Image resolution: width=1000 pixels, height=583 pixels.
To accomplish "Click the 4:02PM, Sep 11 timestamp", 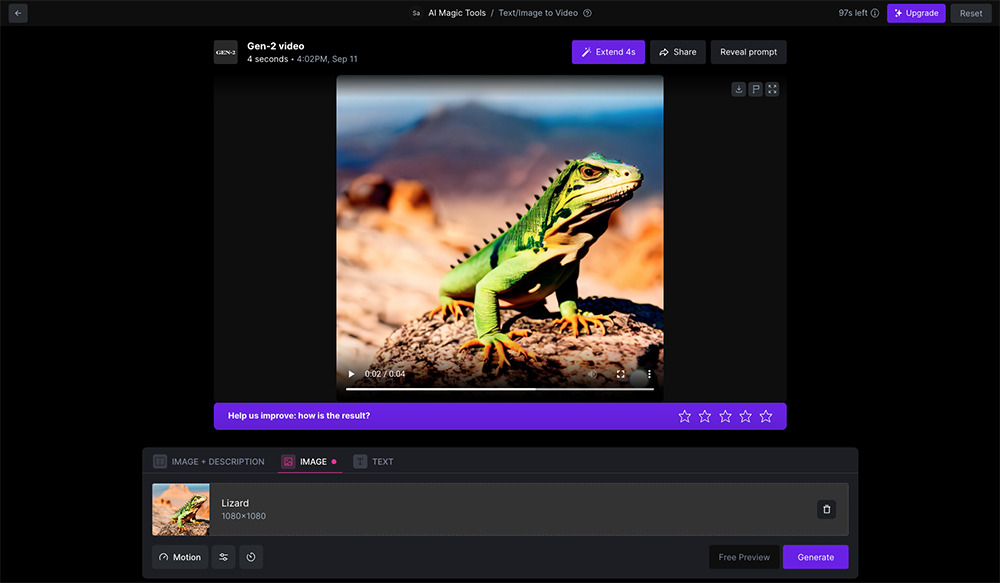I will pyautogui.click(x=327, y=59).
